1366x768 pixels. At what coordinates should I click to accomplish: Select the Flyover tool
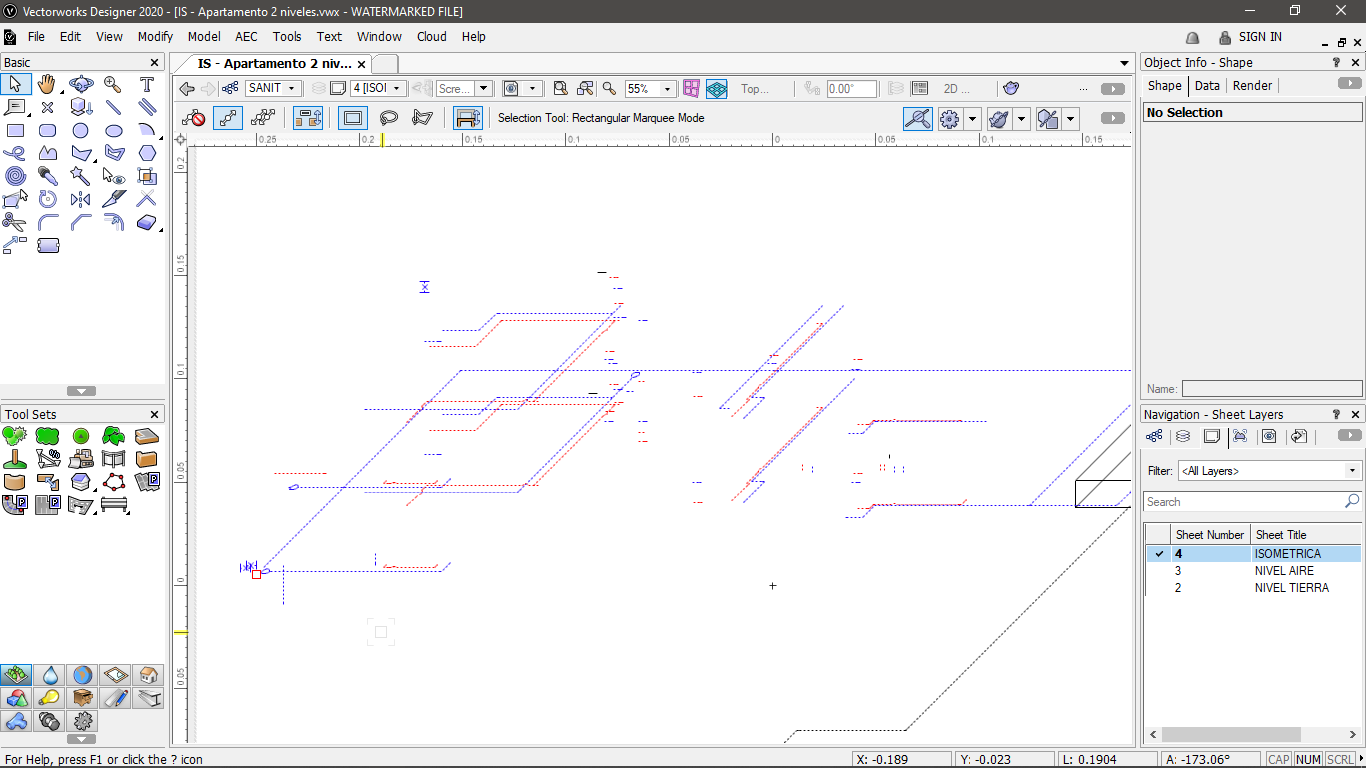click(81, 84)
